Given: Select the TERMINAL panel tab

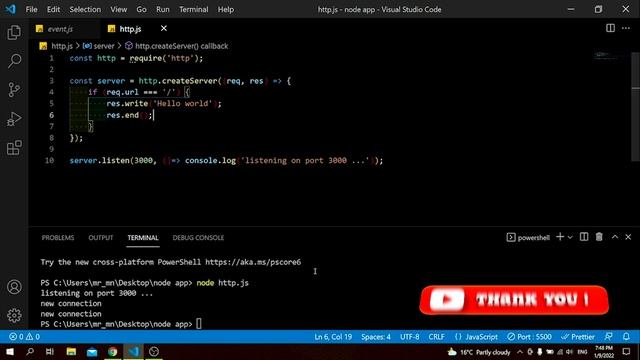Looking at the screenshot, I should (x=143, y=238).
